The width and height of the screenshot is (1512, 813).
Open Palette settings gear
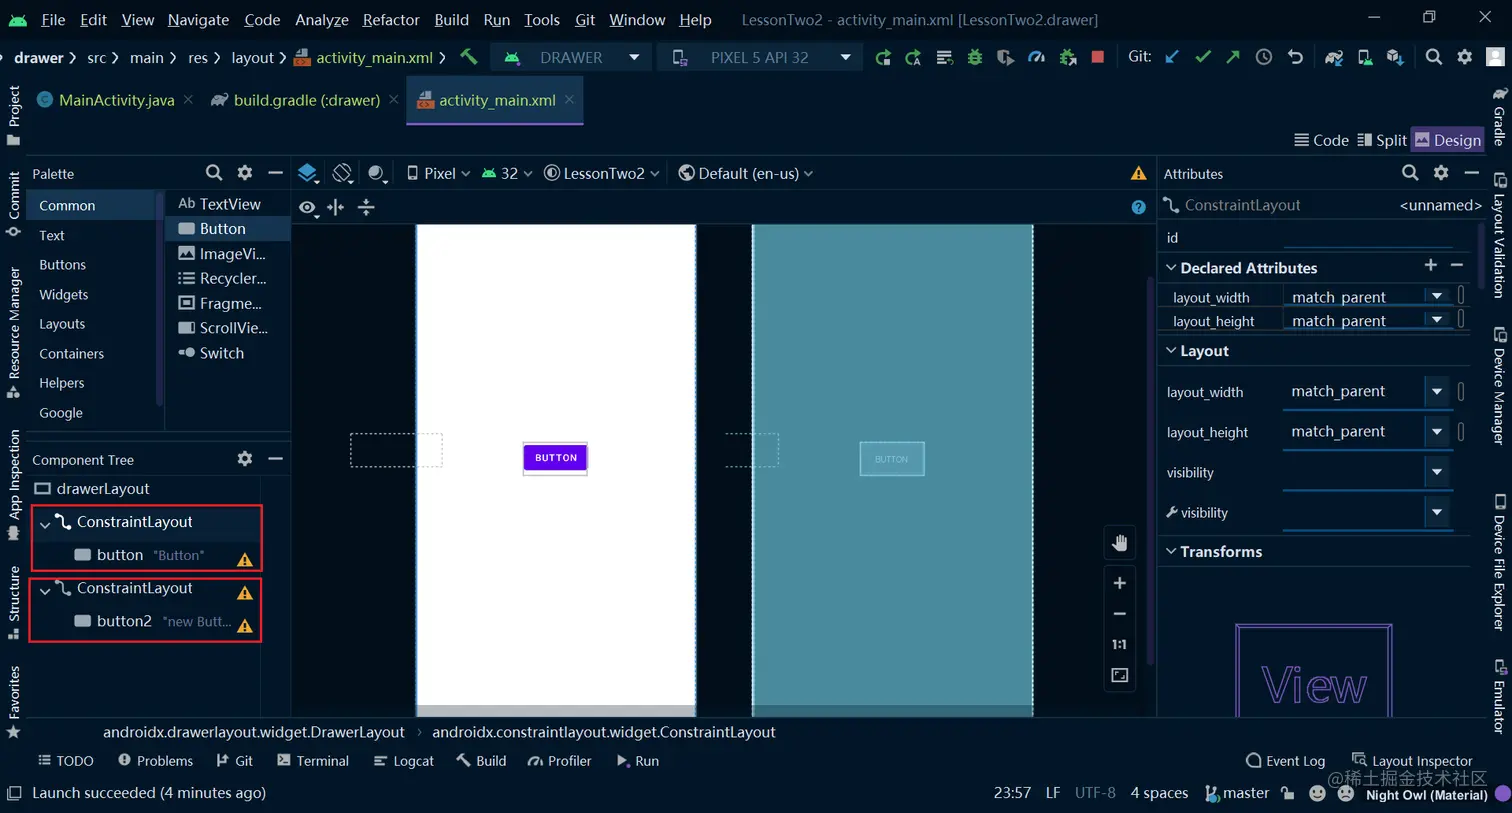[245, 173]
